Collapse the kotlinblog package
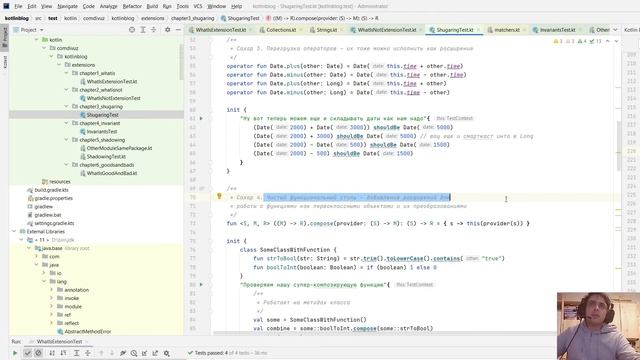Image resolution: width=640 pixels, height=360 pixels. [x=51, y=57]
